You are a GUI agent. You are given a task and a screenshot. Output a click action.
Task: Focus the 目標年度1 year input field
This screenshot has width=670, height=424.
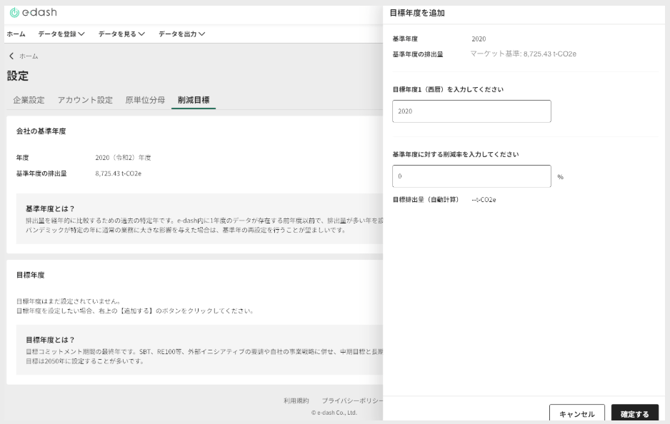tap(472, 111)
